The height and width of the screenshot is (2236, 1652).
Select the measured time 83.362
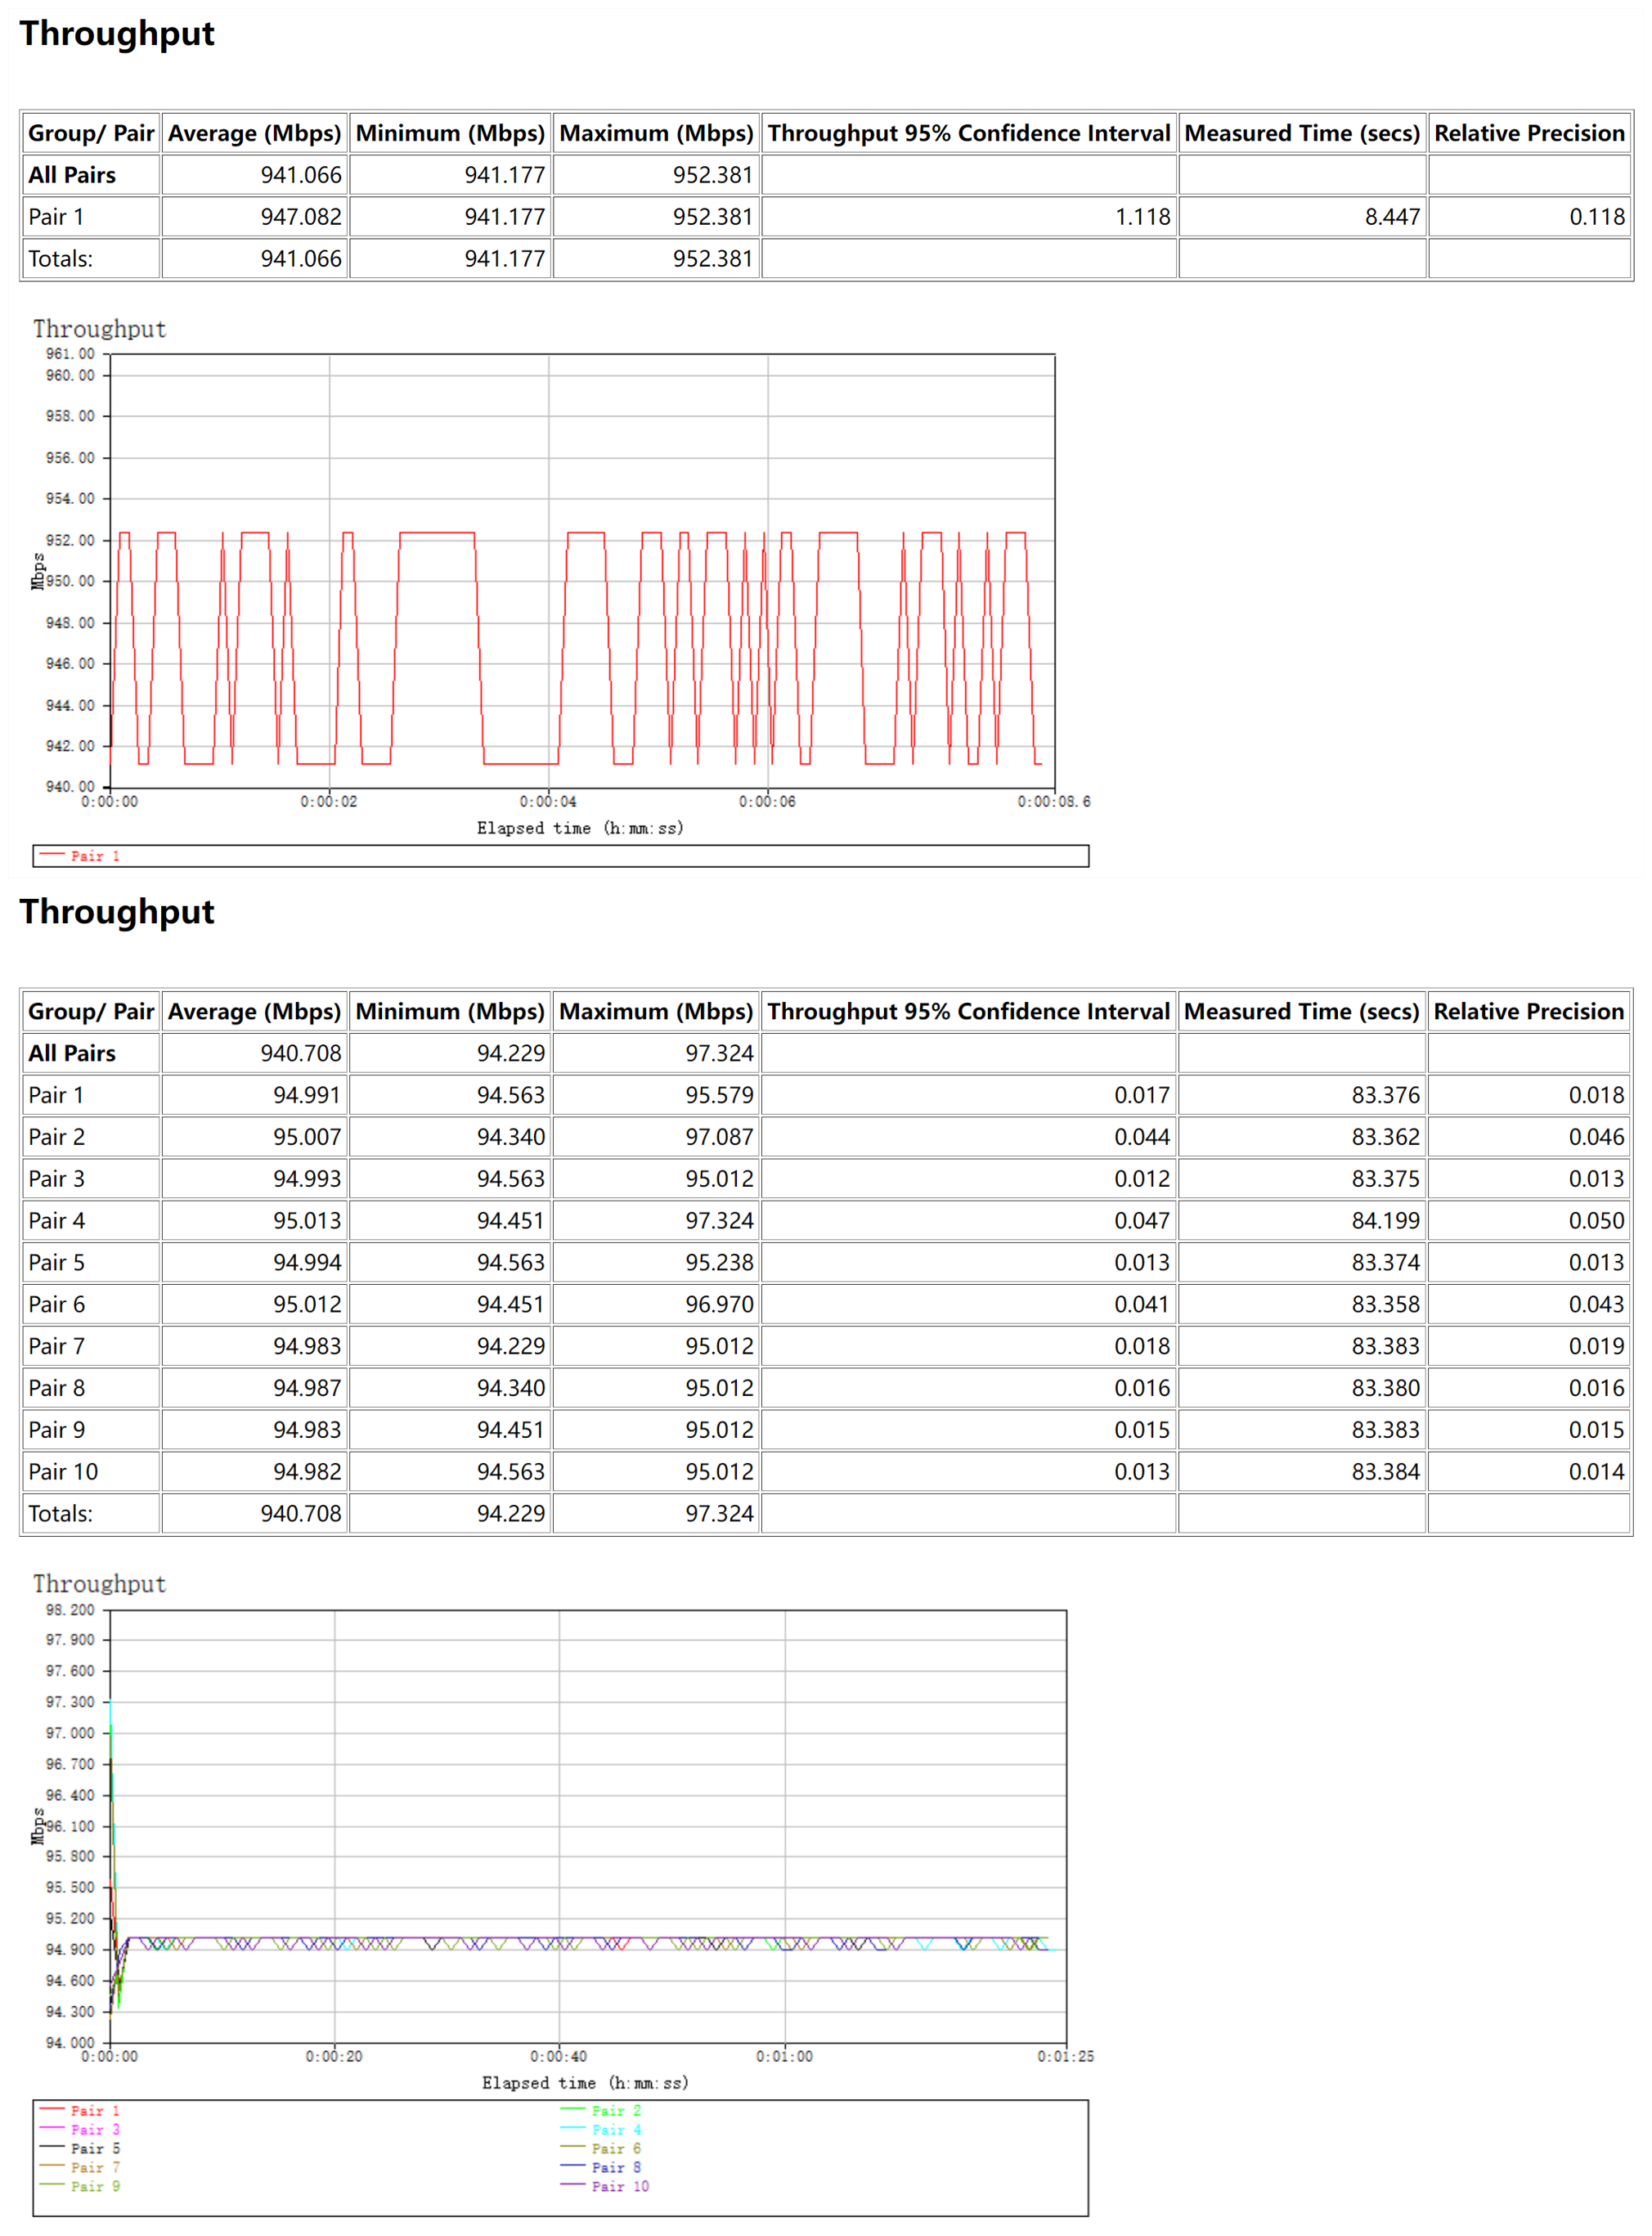pos(1385,1137)
